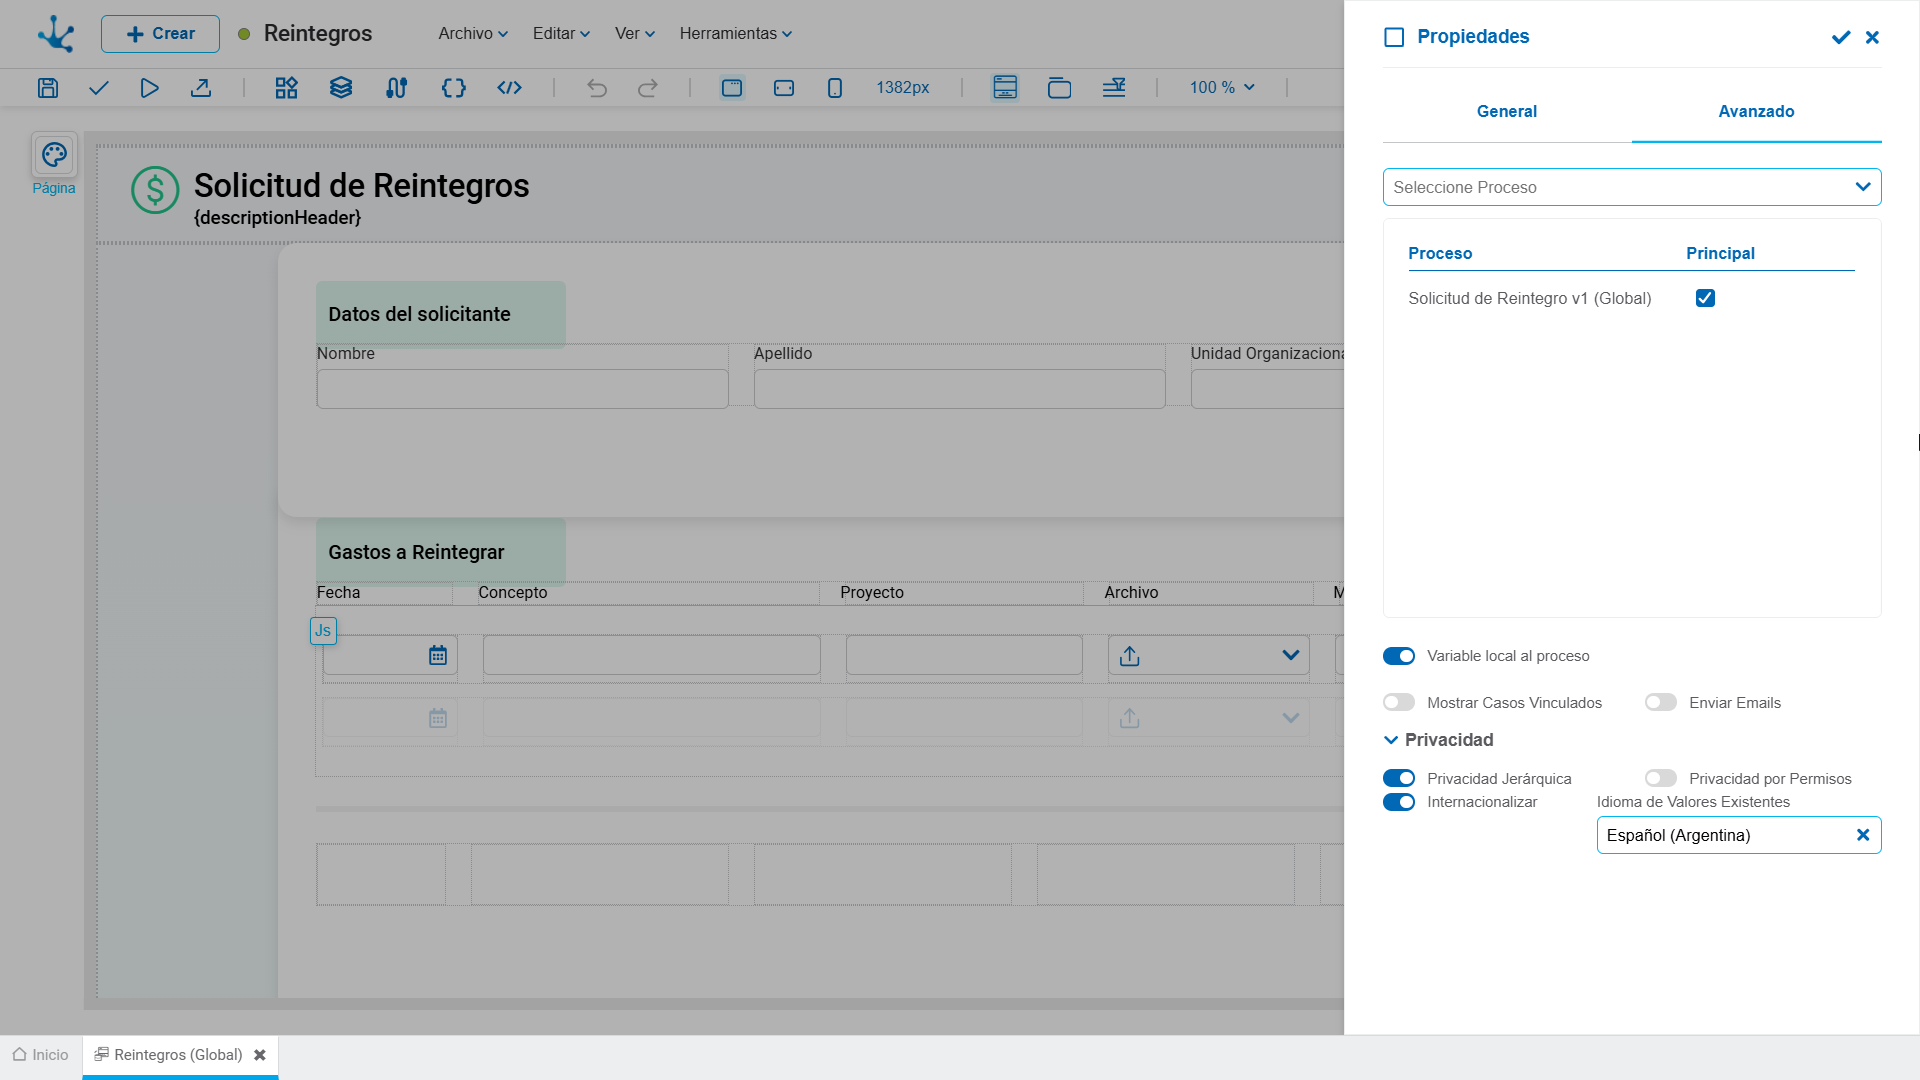This screenshot has height=1080, width=1920.
Task: Open the 100 % zoom dropdown
Action: 1222,88
